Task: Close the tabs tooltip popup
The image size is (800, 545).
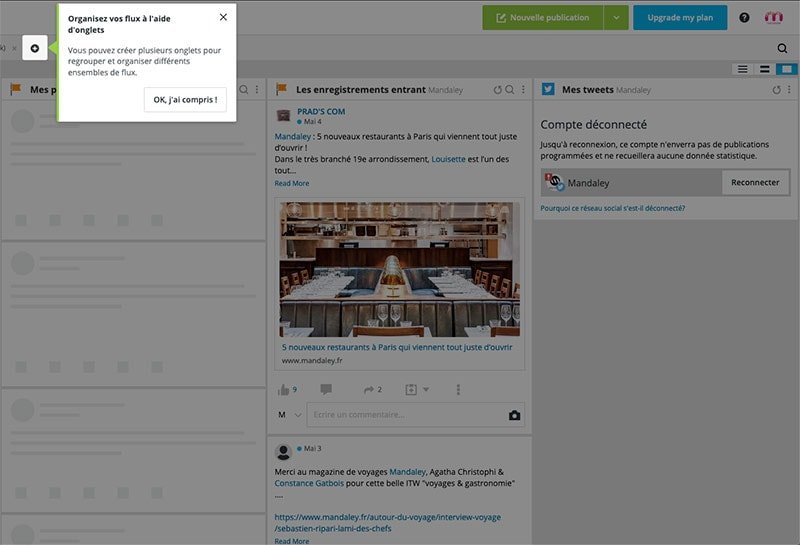Action: click(223, 17)
